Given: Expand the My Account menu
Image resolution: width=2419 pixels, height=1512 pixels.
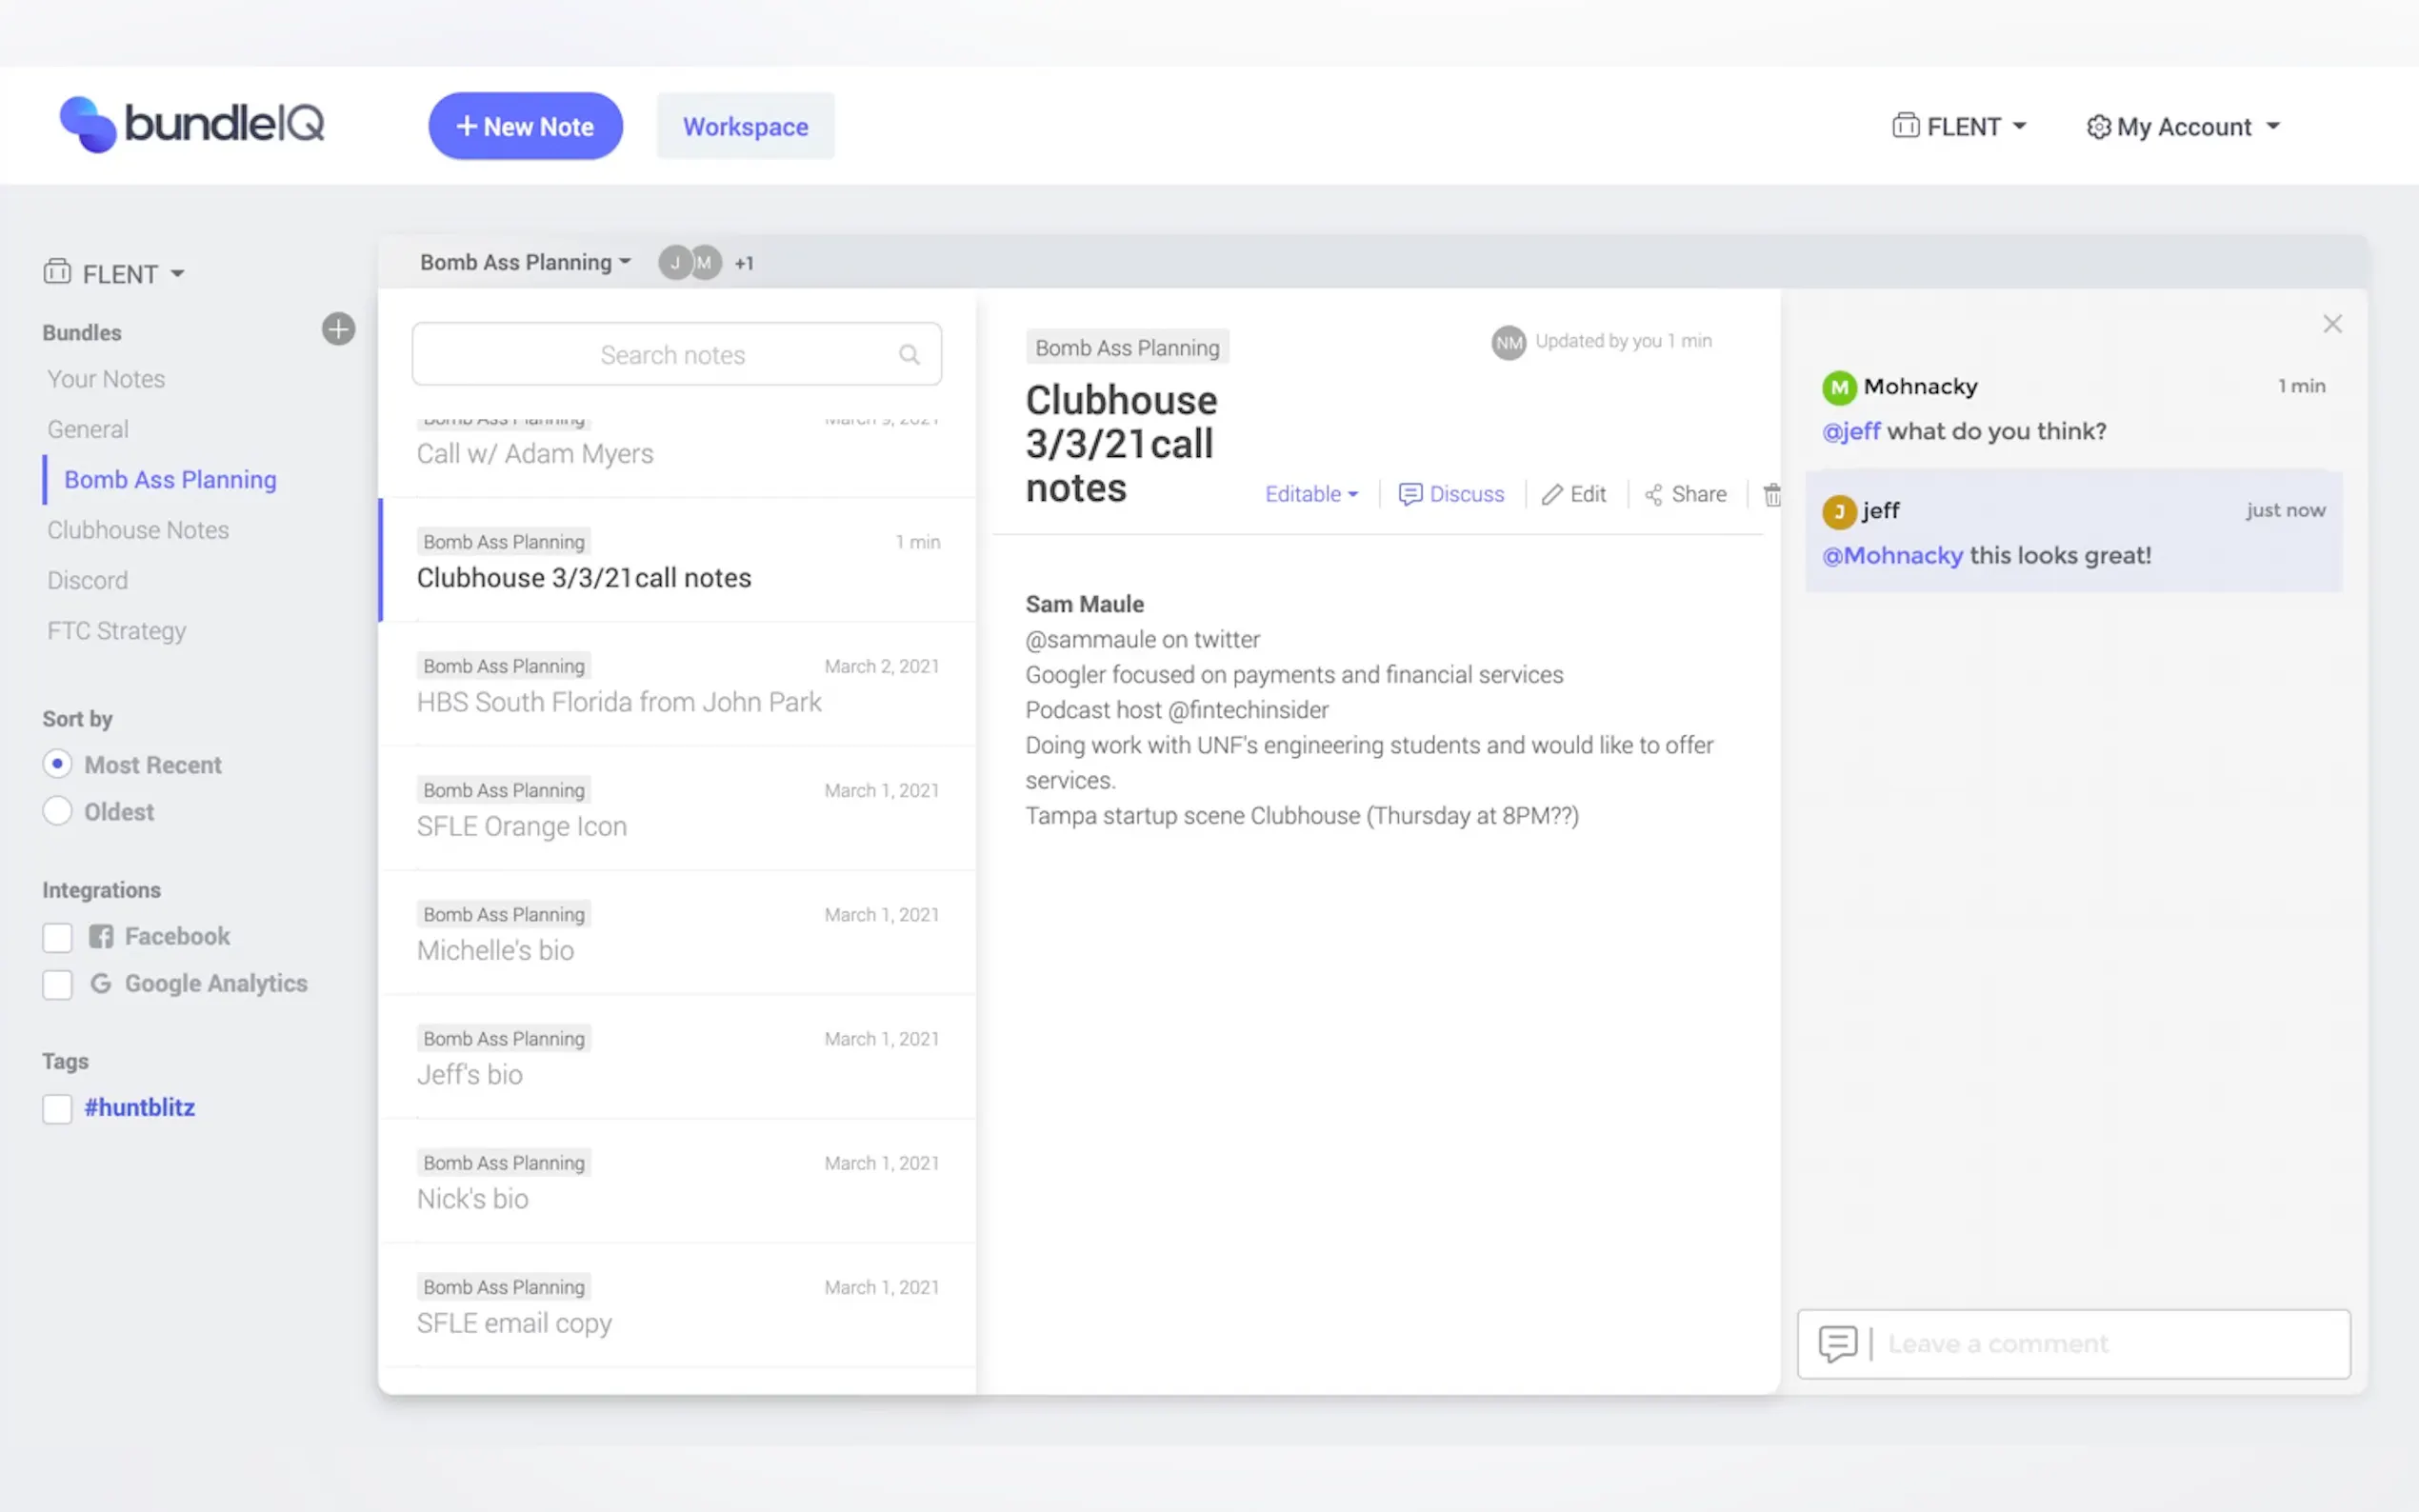Looking at the screenshot, I should coord(2183,127).
